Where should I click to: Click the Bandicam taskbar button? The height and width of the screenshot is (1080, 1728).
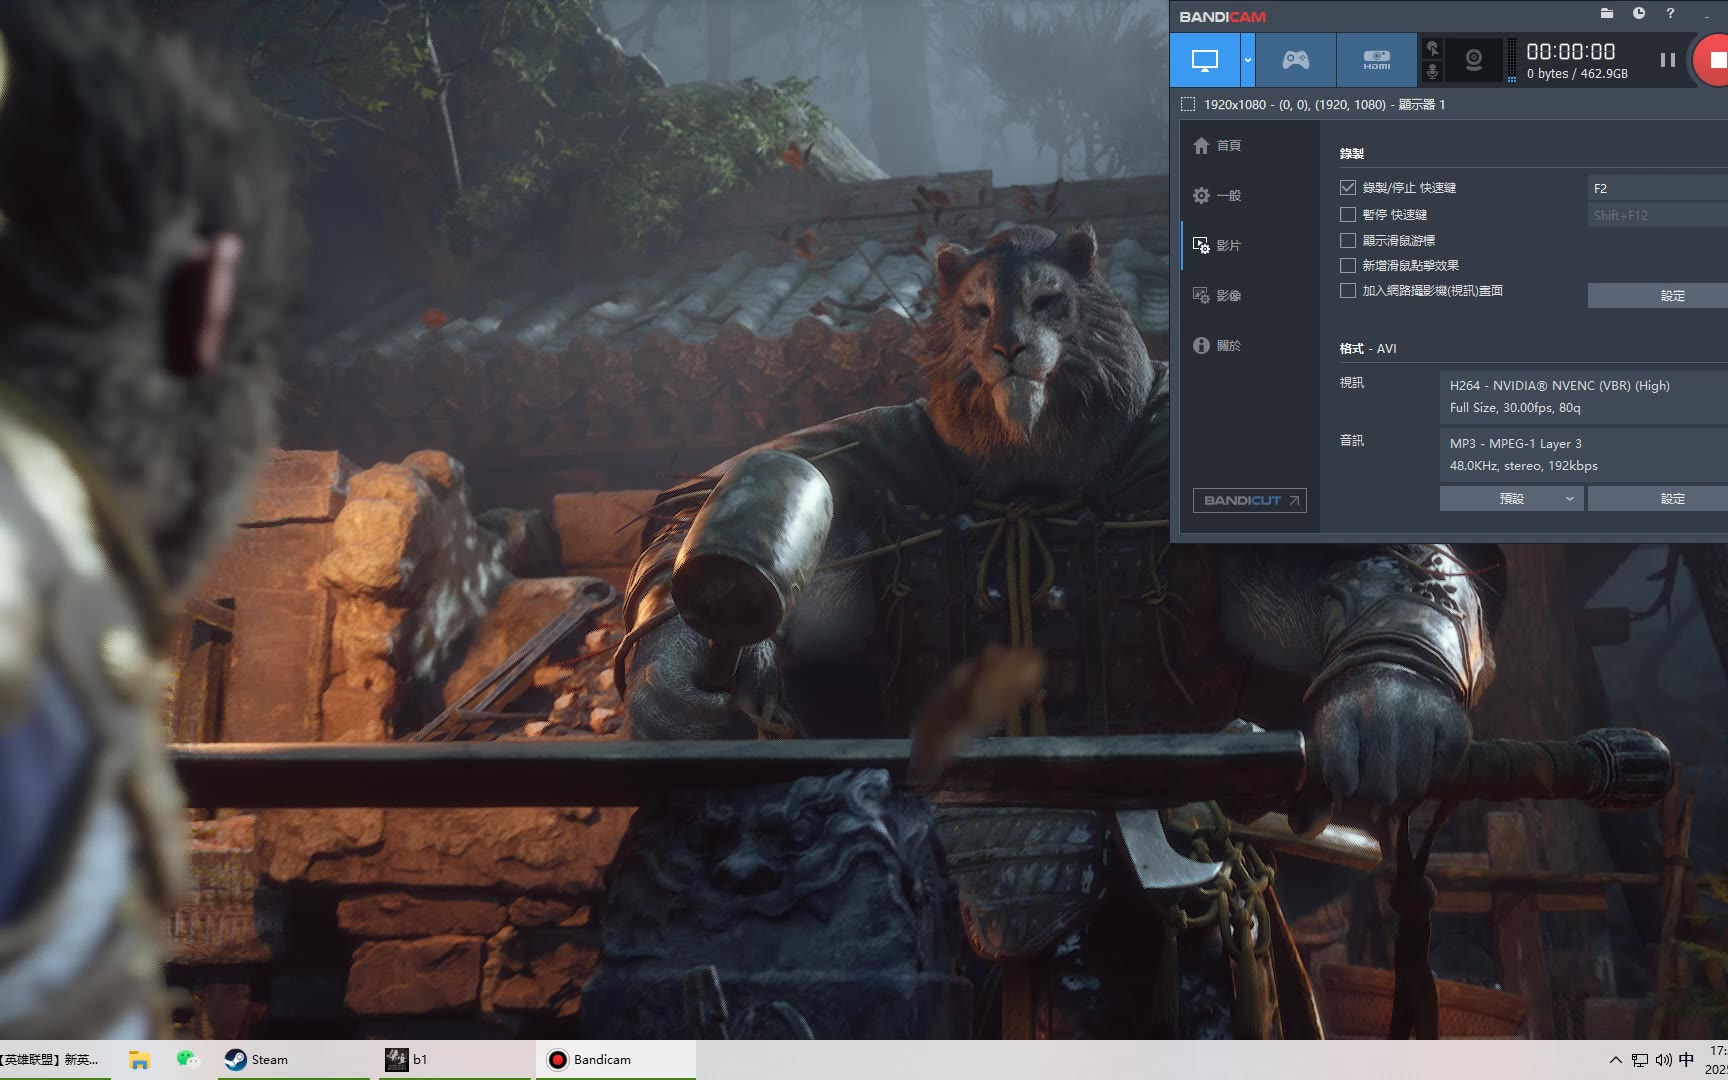point(616,1060)
